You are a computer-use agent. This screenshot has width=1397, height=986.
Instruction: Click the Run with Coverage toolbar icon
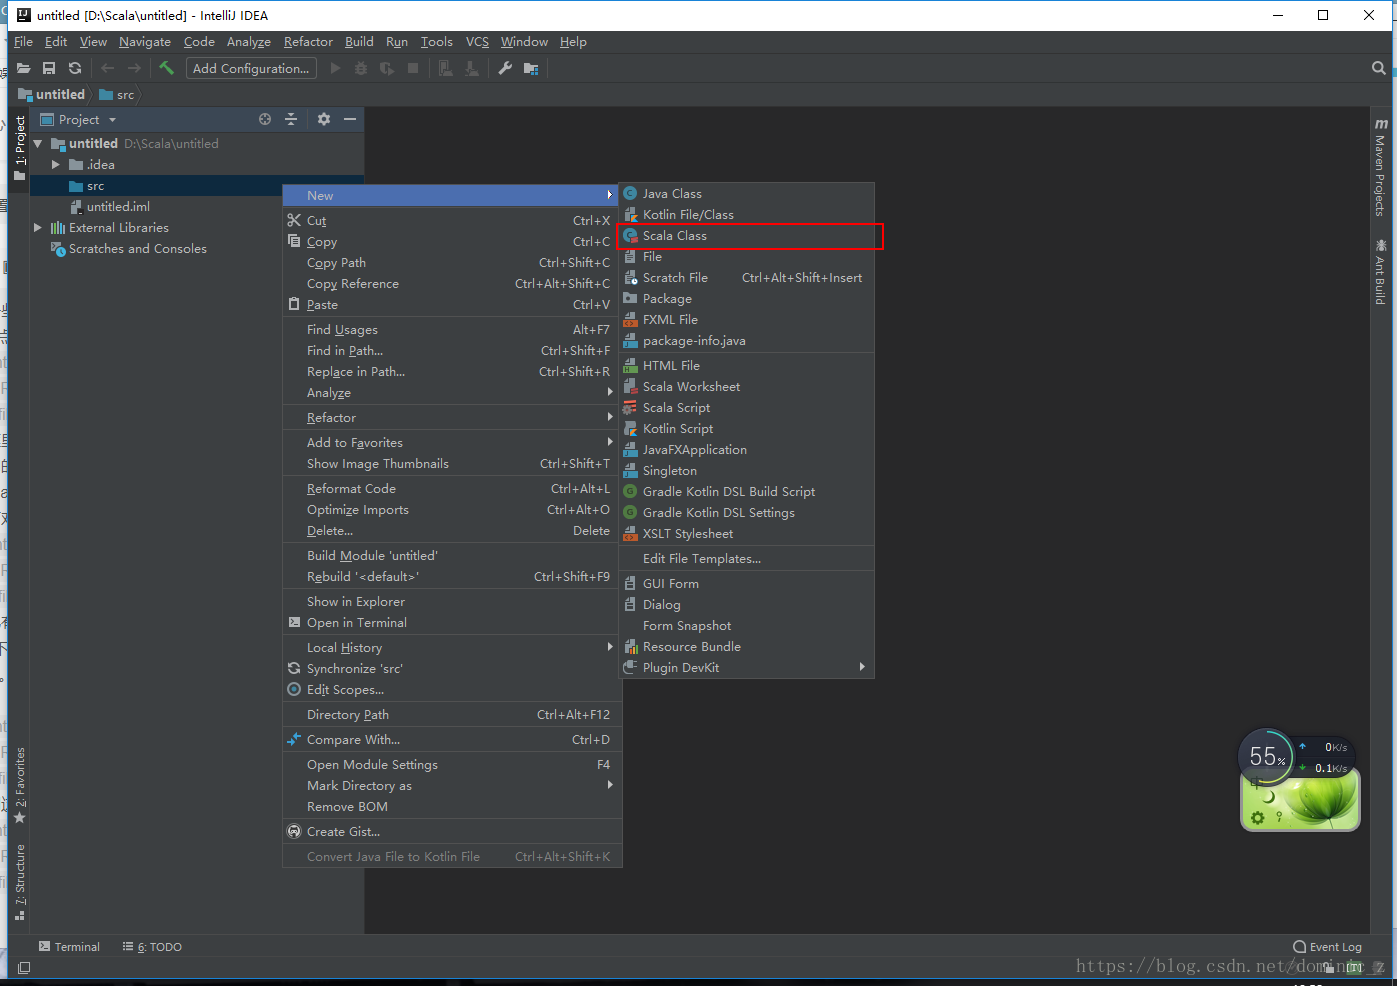[x=387, y=68]
